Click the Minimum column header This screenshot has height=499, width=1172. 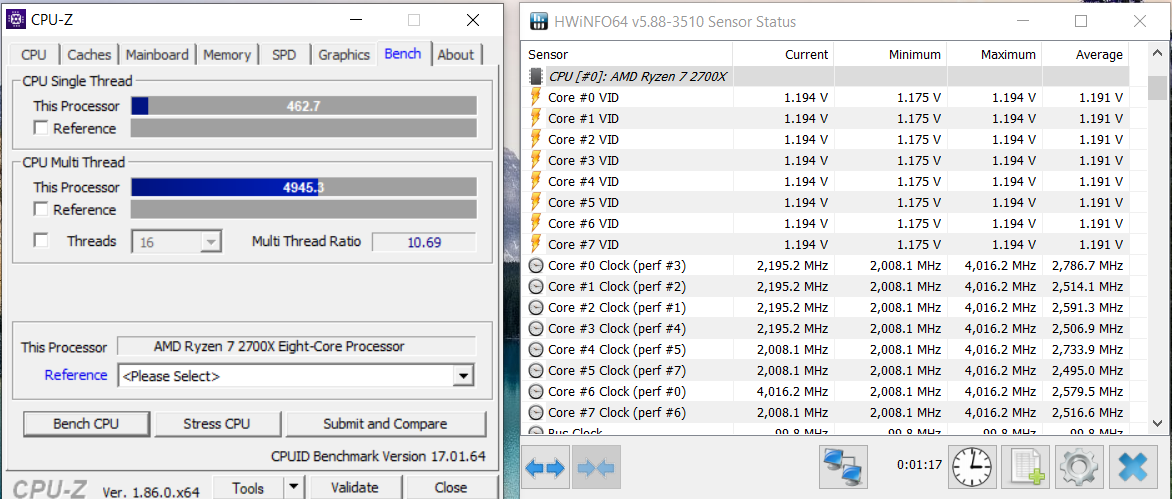tap(891, 55)
